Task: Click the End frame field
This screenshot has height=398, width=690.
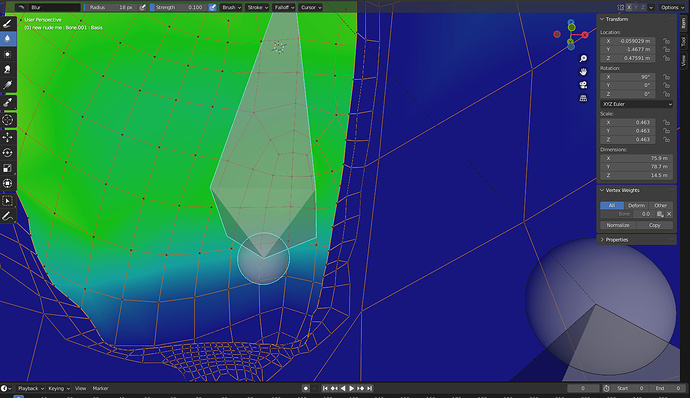Action: (668, 388)
